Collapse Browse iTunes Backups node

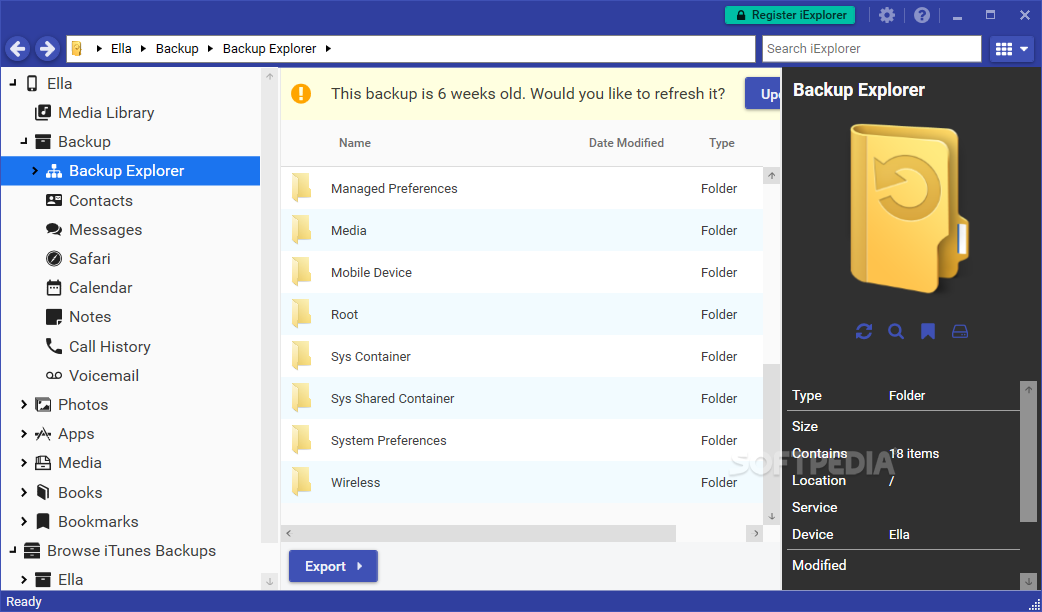pos(13,550)
